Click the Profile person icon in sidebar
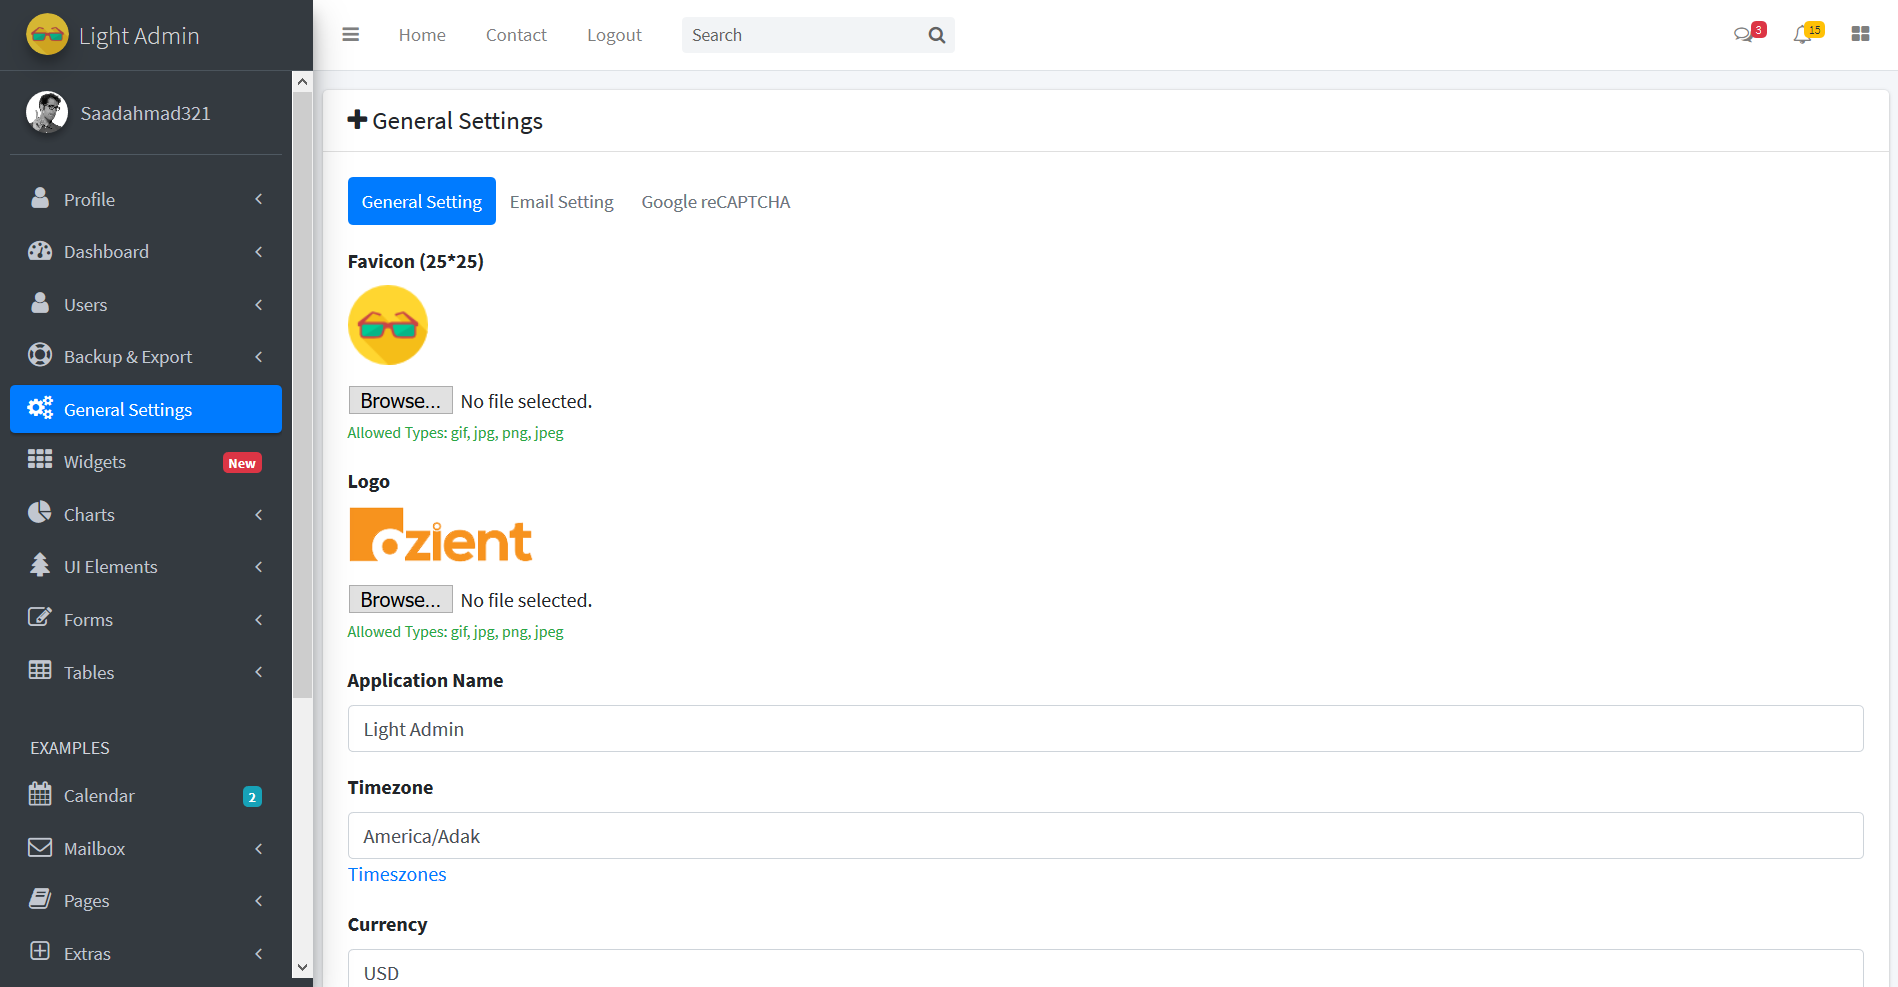The width and height of the screenshot is (1898, 987). (x=40, y=198)
